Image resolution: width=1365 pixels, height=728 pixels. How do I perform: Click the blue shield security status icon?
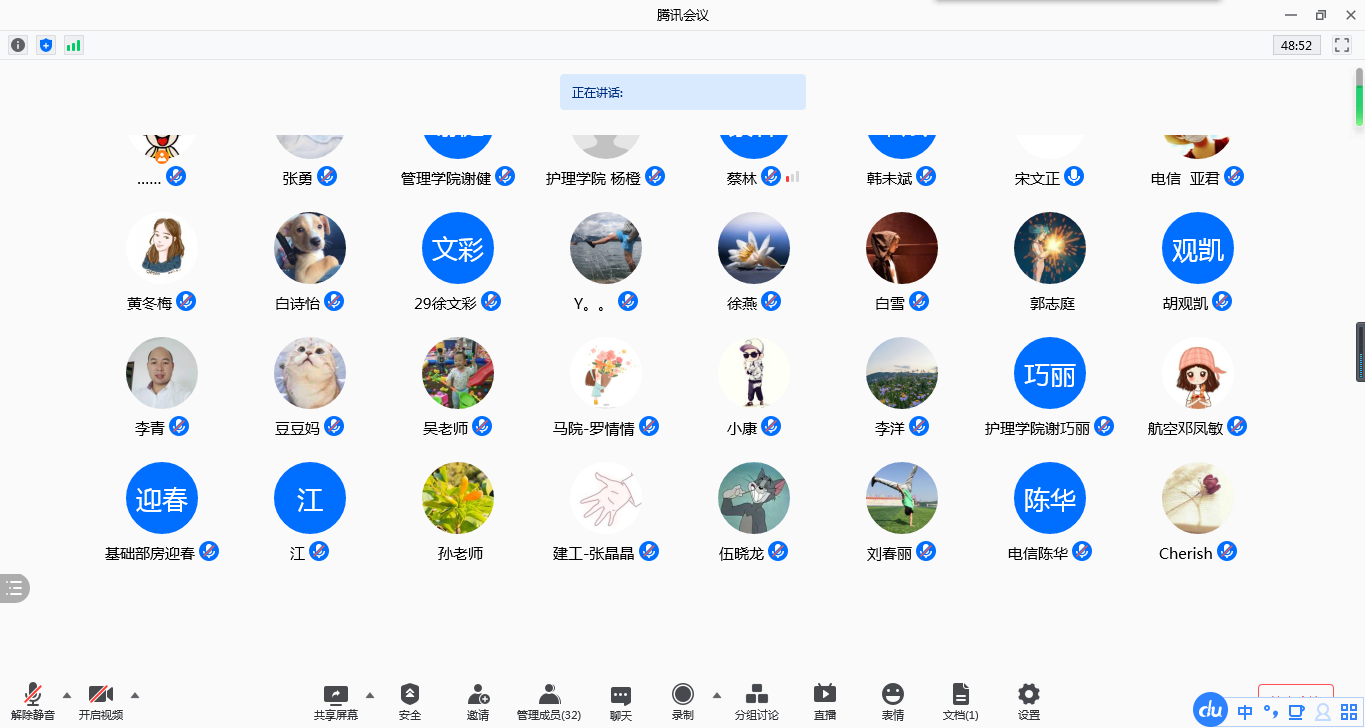click(45, 45)
